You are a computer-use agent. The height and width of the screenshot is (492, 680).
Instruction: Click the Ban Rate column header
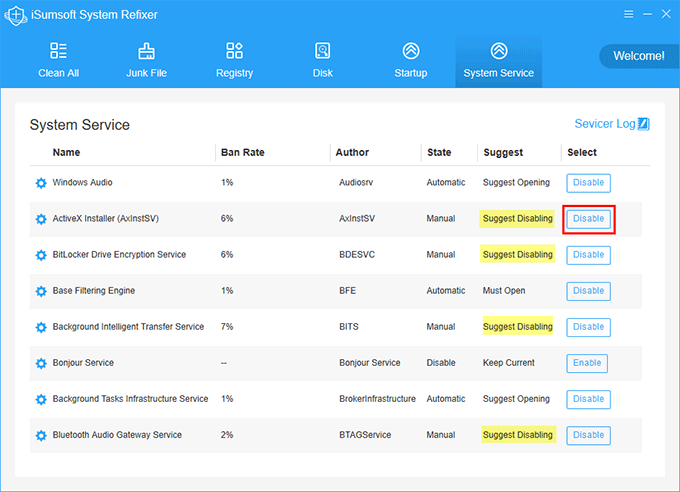(x=242, y=152)
